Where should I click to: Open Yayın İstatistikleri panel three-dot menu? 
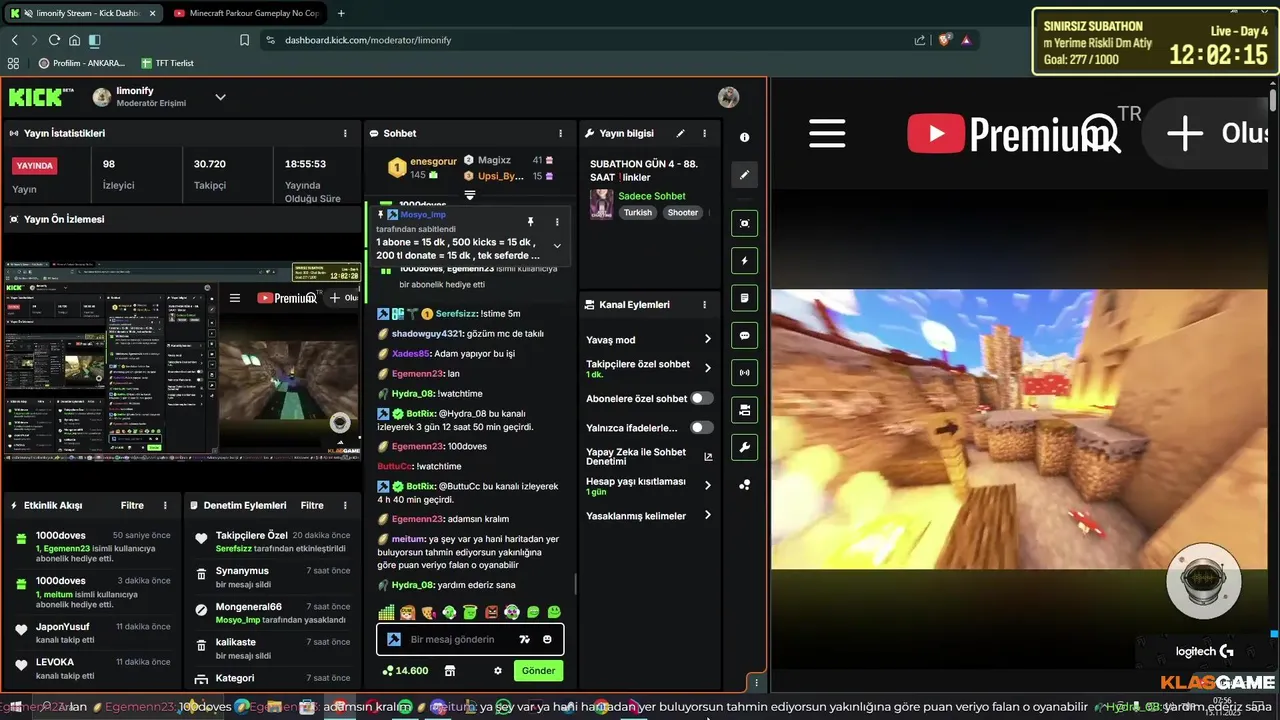(345, 133)
